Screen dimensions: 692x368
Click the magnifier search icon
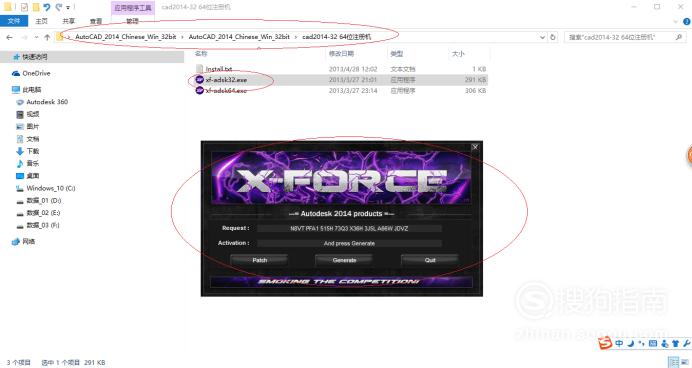[679, 38]
